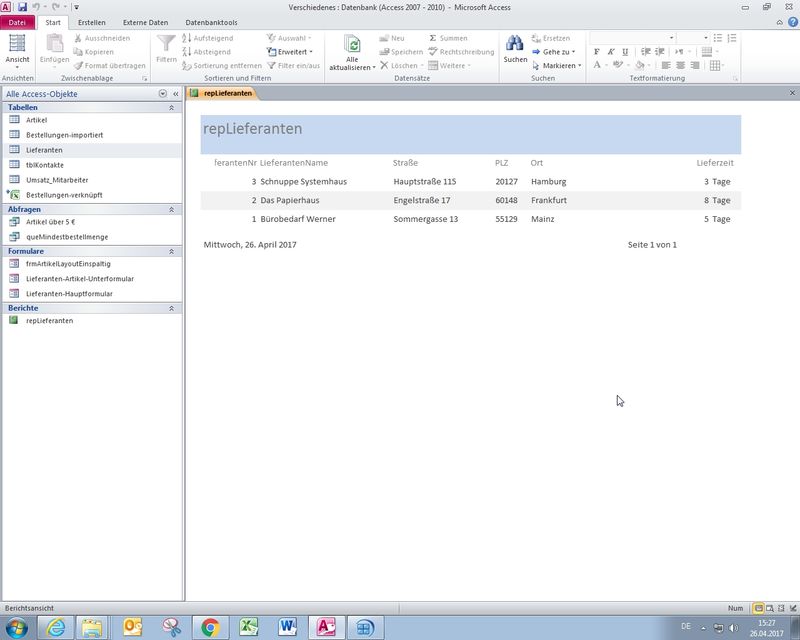Open the Datei menu
This screenshot has height=640, width=800.
click(18, 22)
